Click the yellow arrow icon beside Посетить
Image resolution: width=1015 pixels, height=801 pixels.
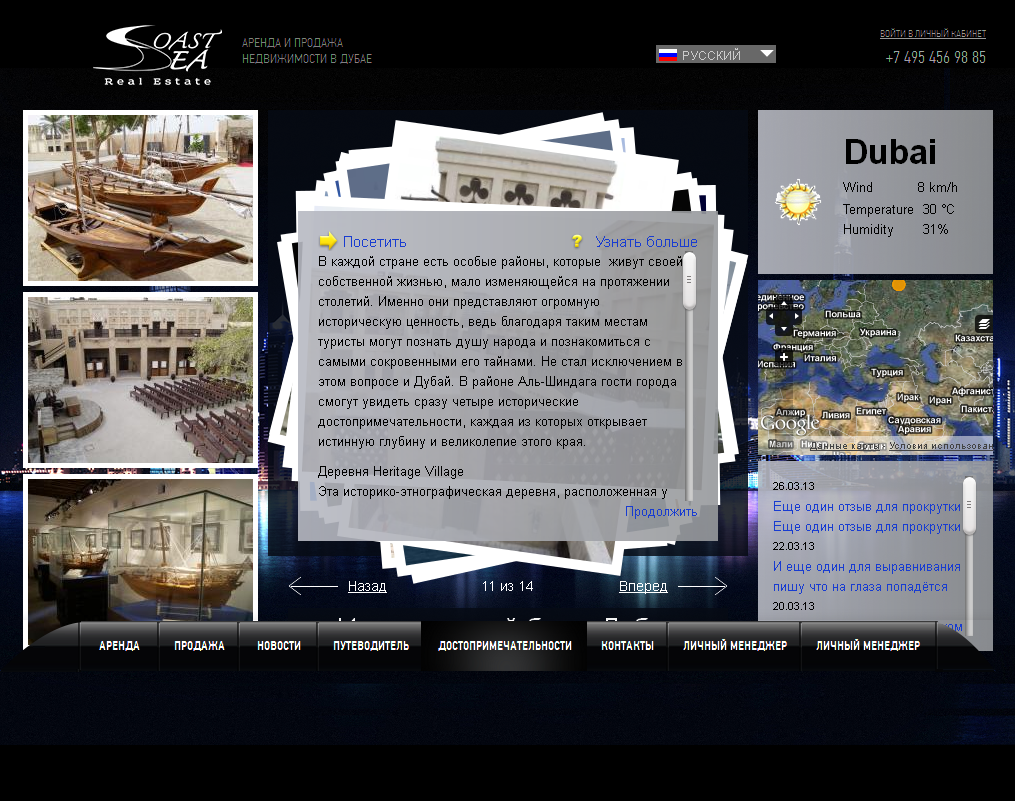click(328, 241)
